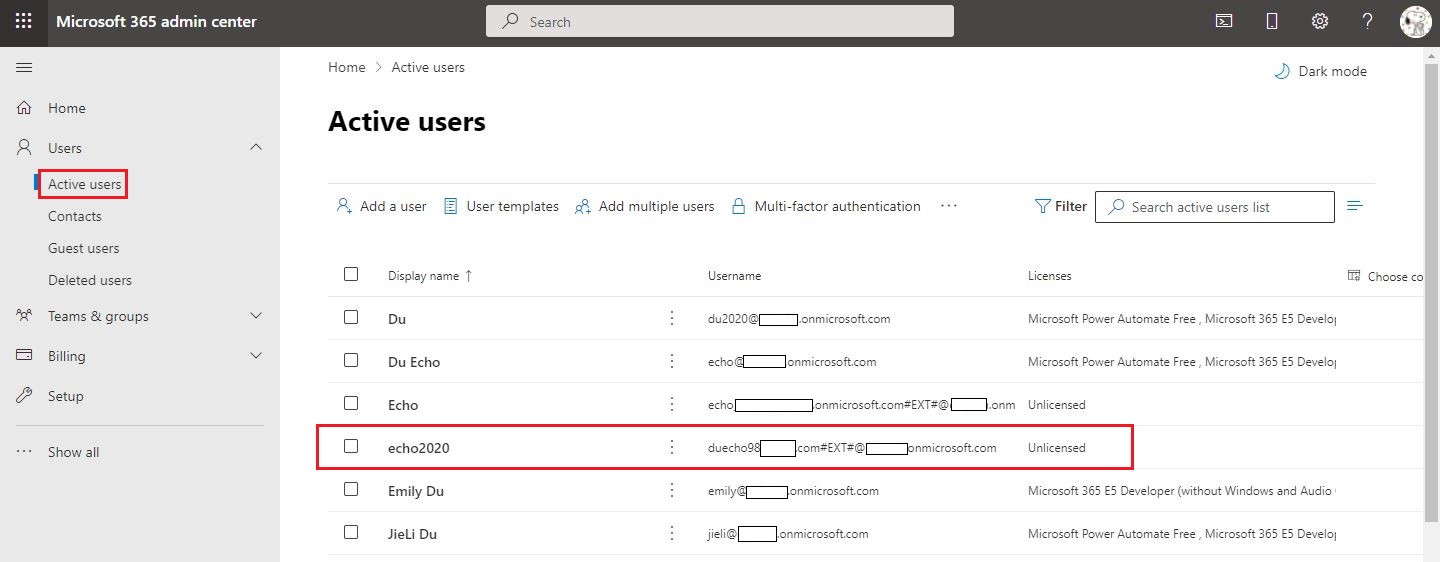Open more actions for Emily Du row
1440x562 pixels.
(672, 490)
